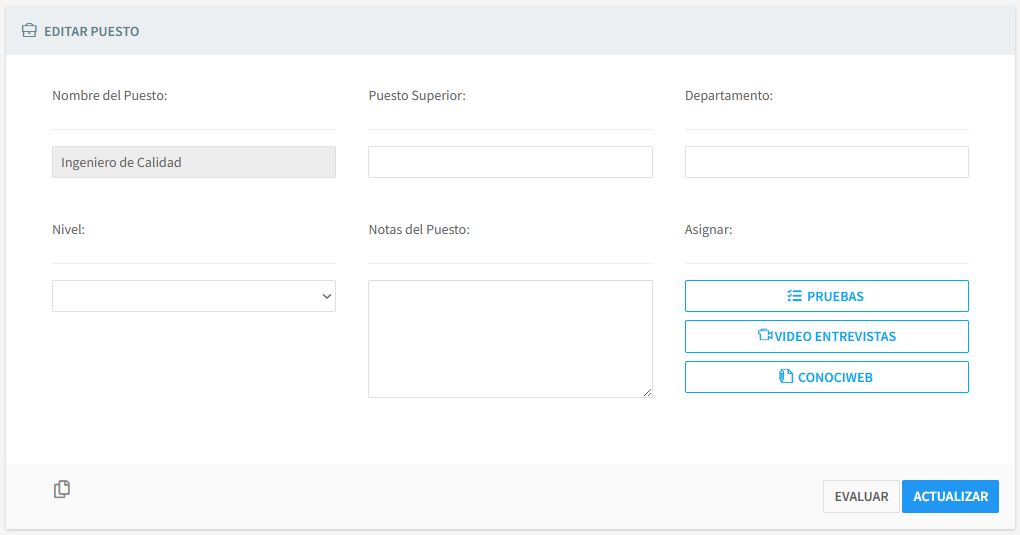1020x535 pixels.
Task: Open the Nivel dropdown
Action: coord(193,296)
